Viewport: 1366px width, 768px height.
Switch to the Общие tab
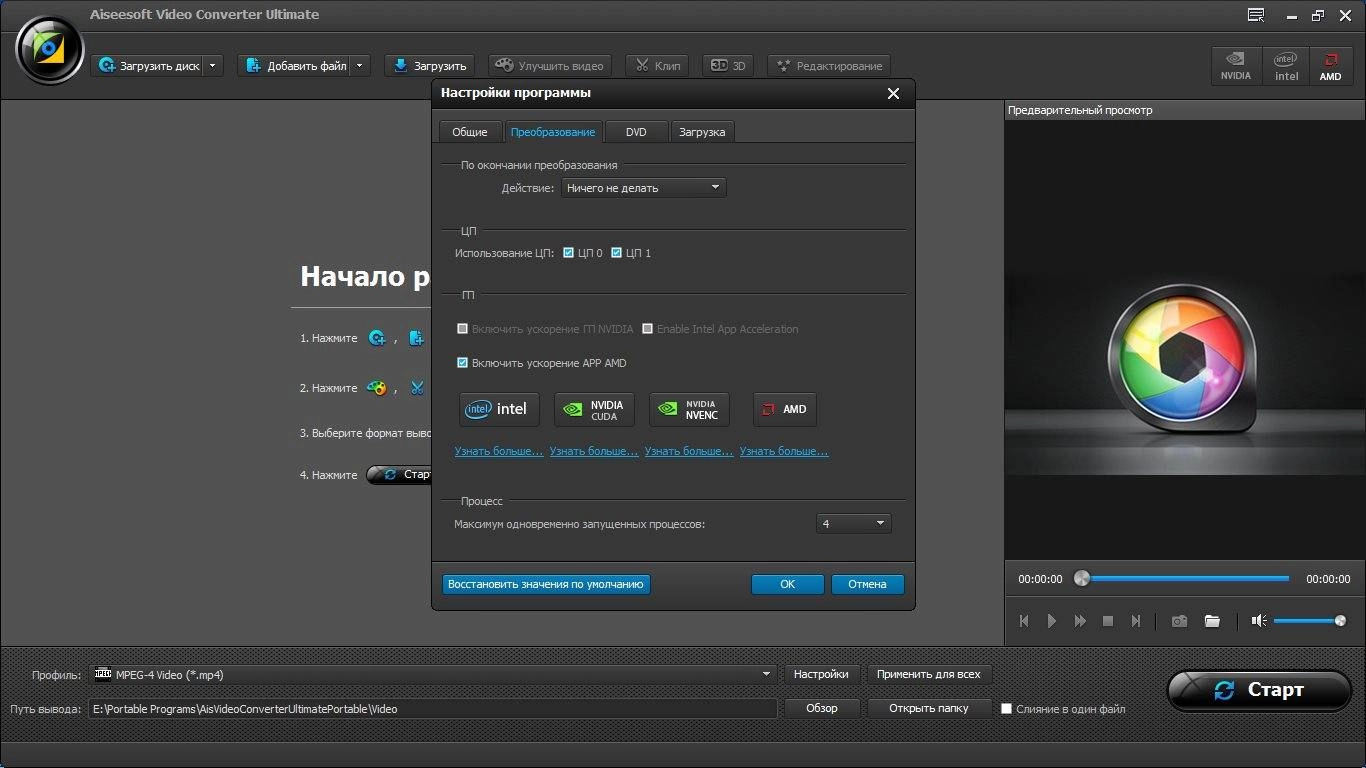coord(469,132)
